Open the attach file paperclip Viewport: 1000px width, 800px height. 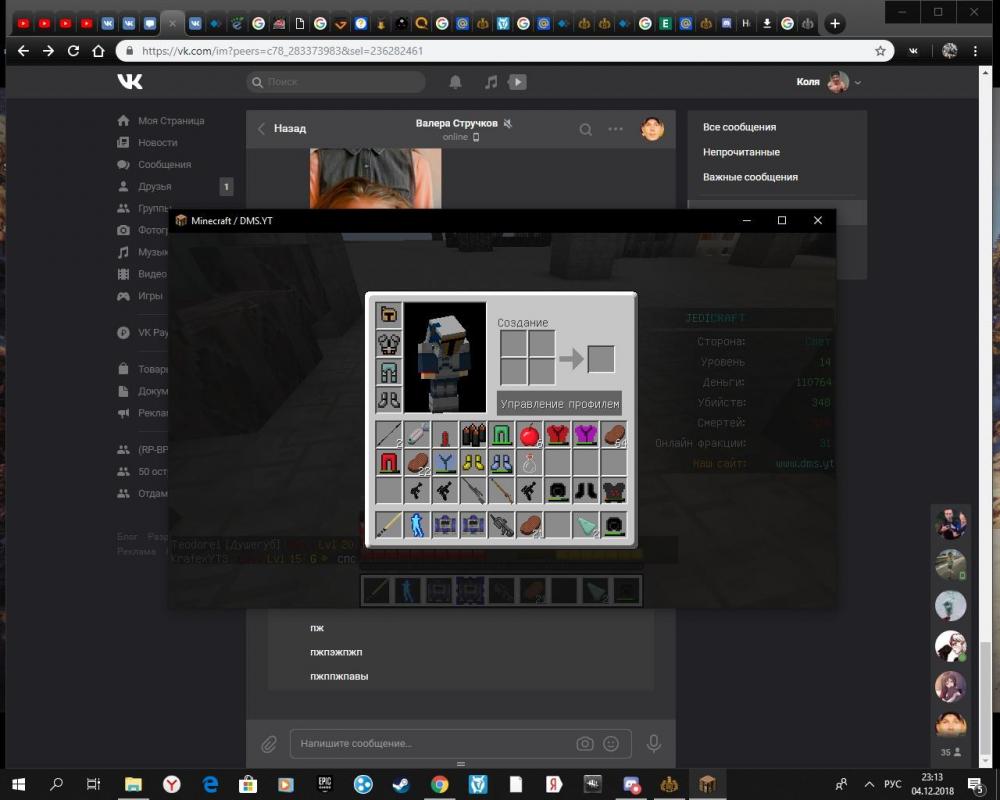[x=269, y=744]
